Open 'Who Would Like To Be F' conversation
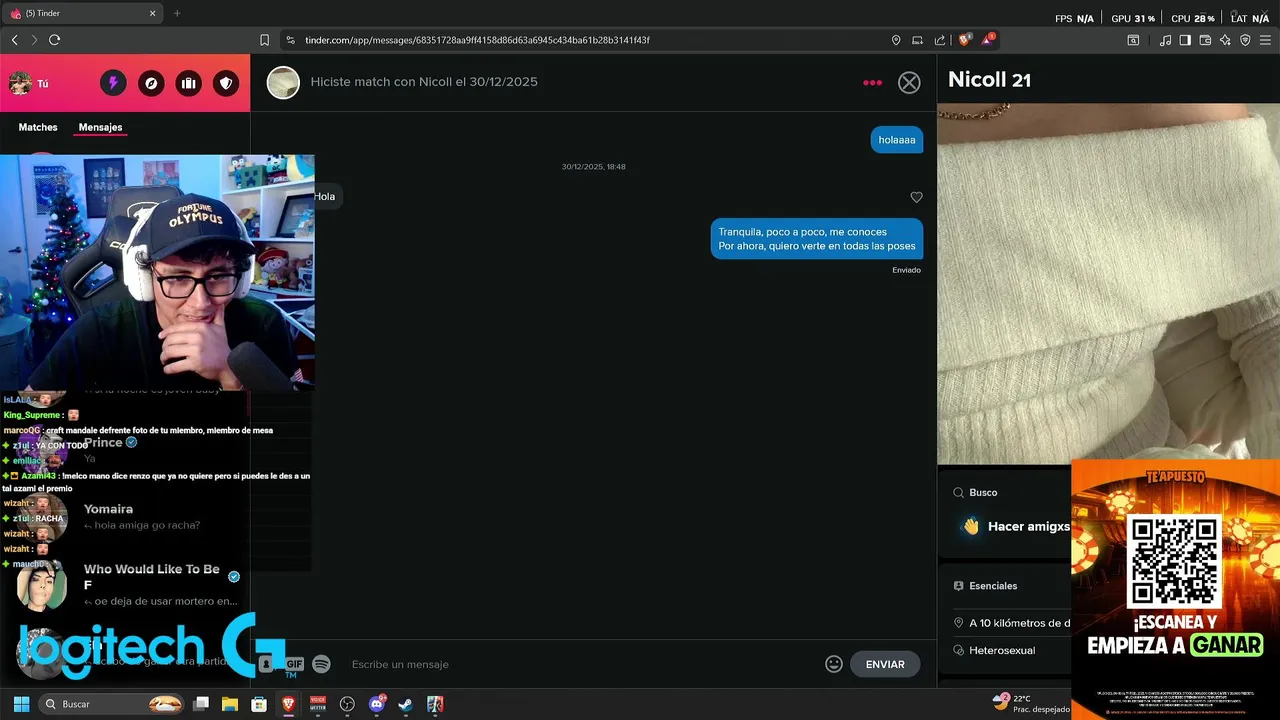Viewport: 1280px width, 720px height. tap(125, 585)
